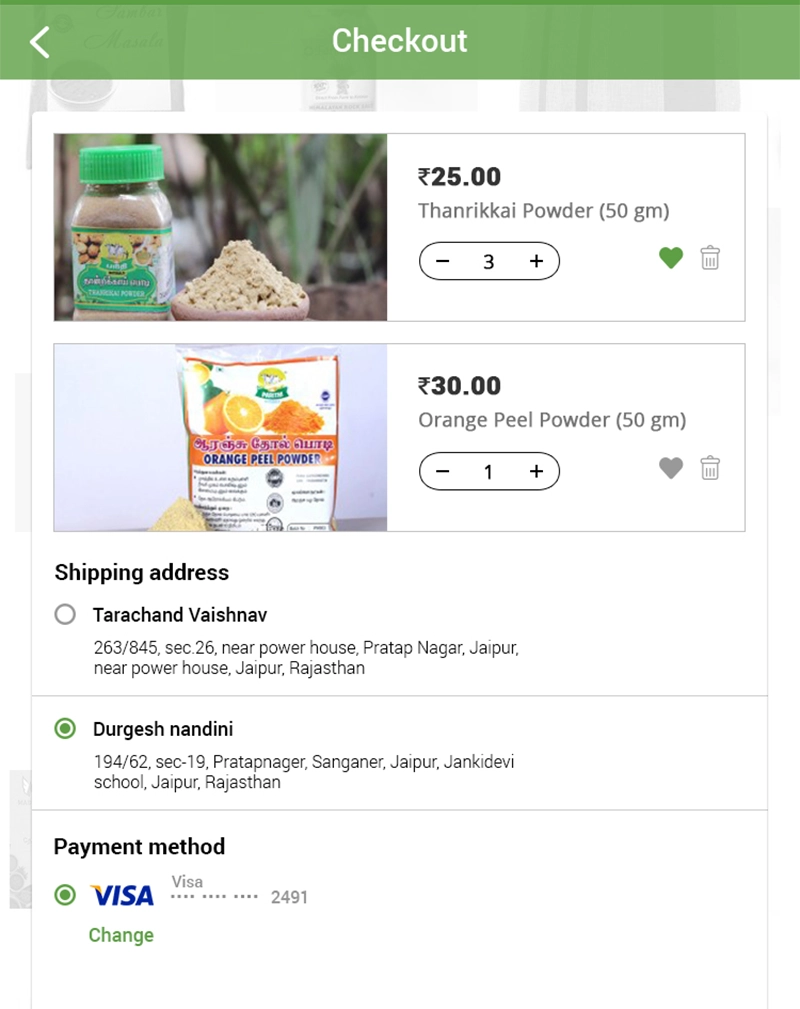Click the VISA card logo
Image resolution: width=800 pixels, height=1009 pixels.
(x=122, y=895)
